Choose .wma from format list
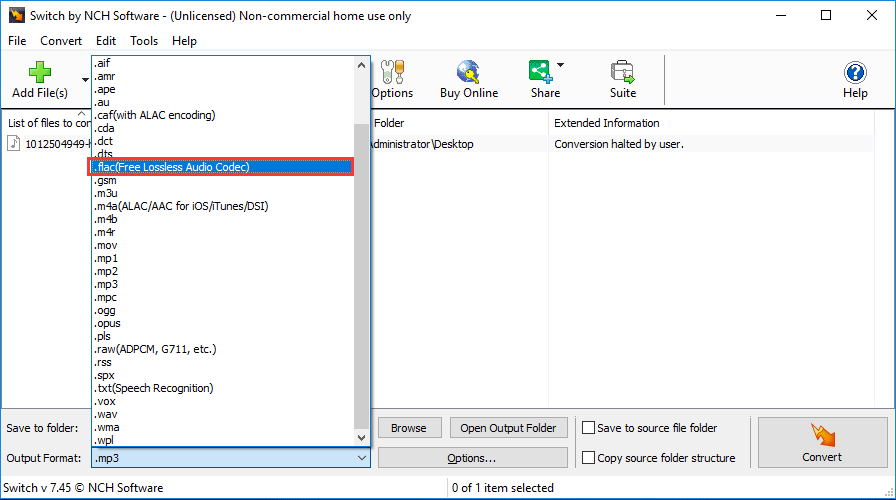Screen dimensions: 896x500 click(223, 427)
